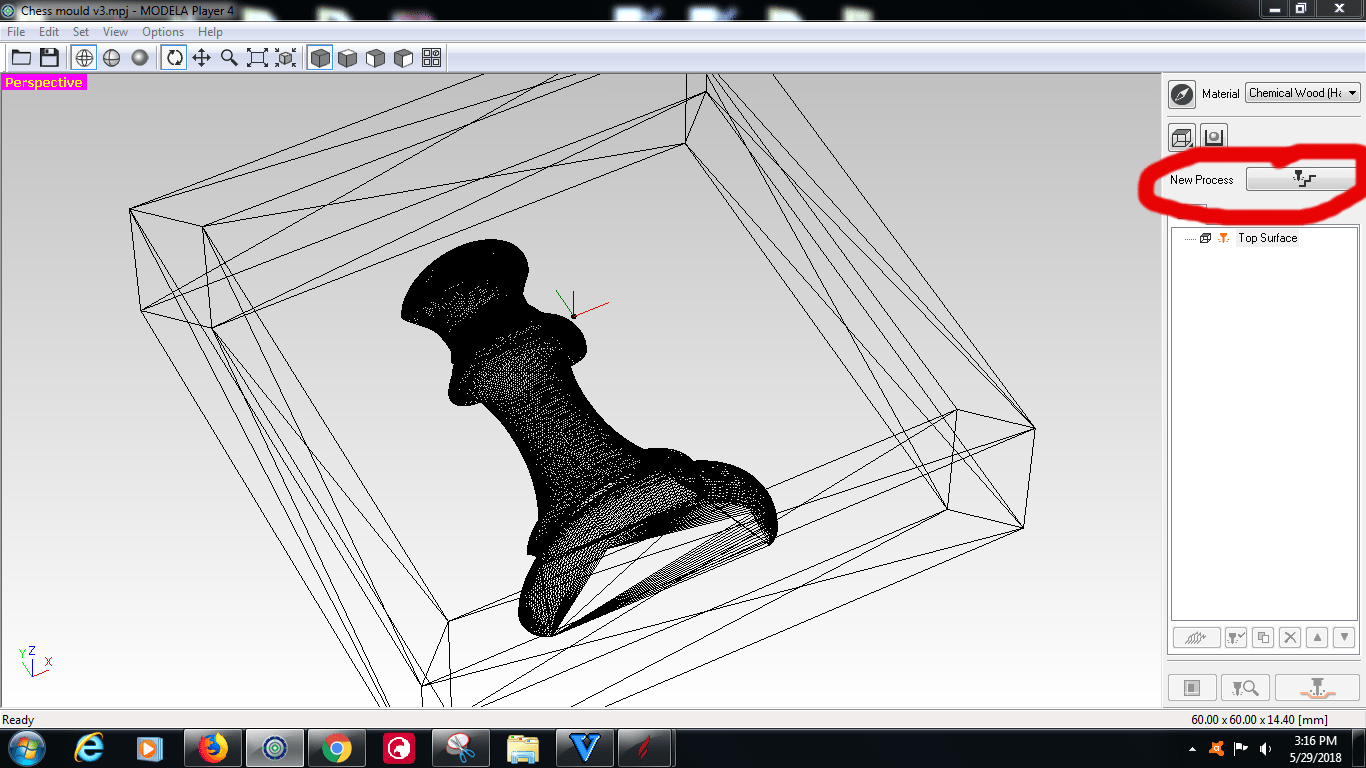
Task: Click the fit model to view icon
Action: (x=286, y=58)
